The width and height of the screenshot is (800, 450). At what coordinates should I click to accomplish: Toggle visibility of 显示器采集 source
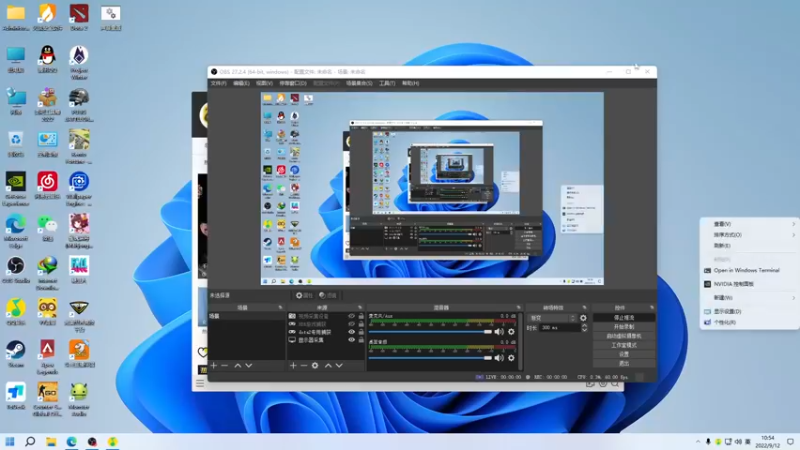pos(351,340)
